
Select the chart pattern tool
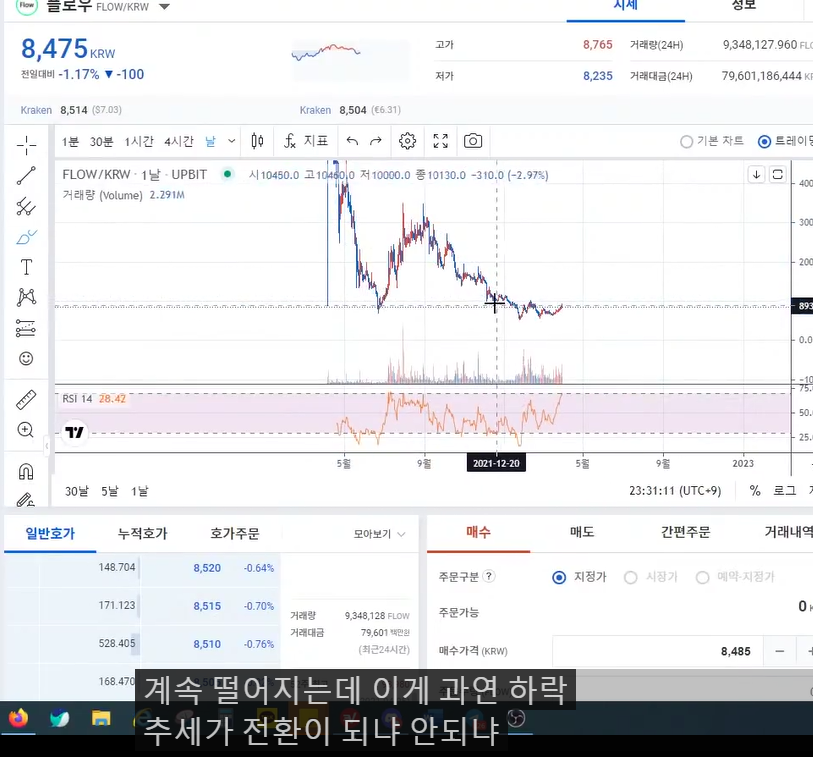pos(26,297)
